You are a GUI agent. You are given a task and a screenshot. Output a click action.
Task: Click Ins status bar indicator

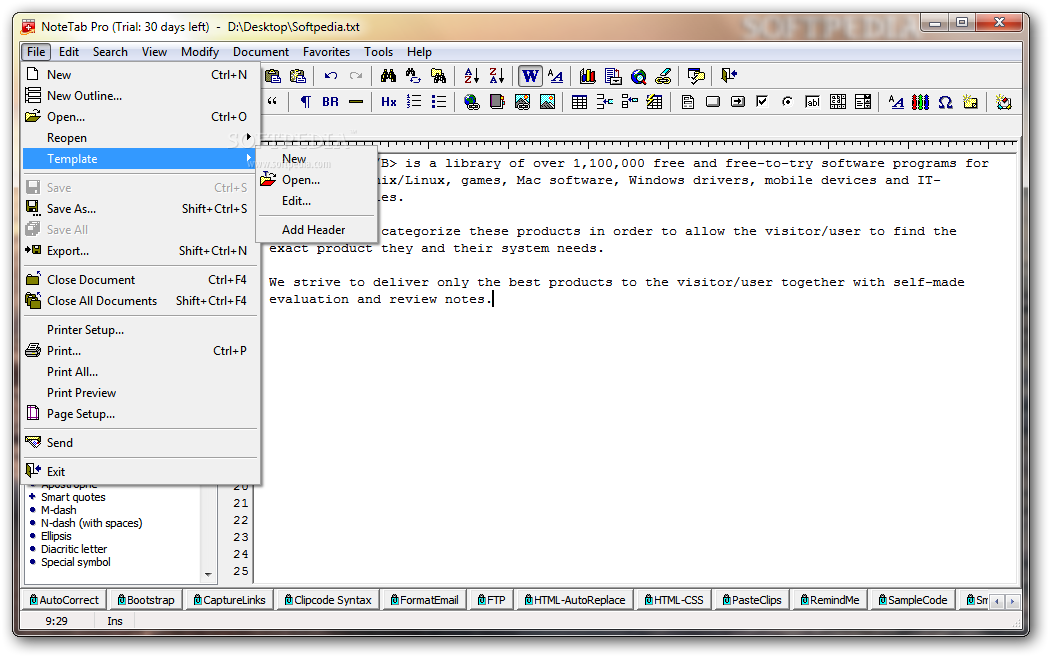click(115, 621)
